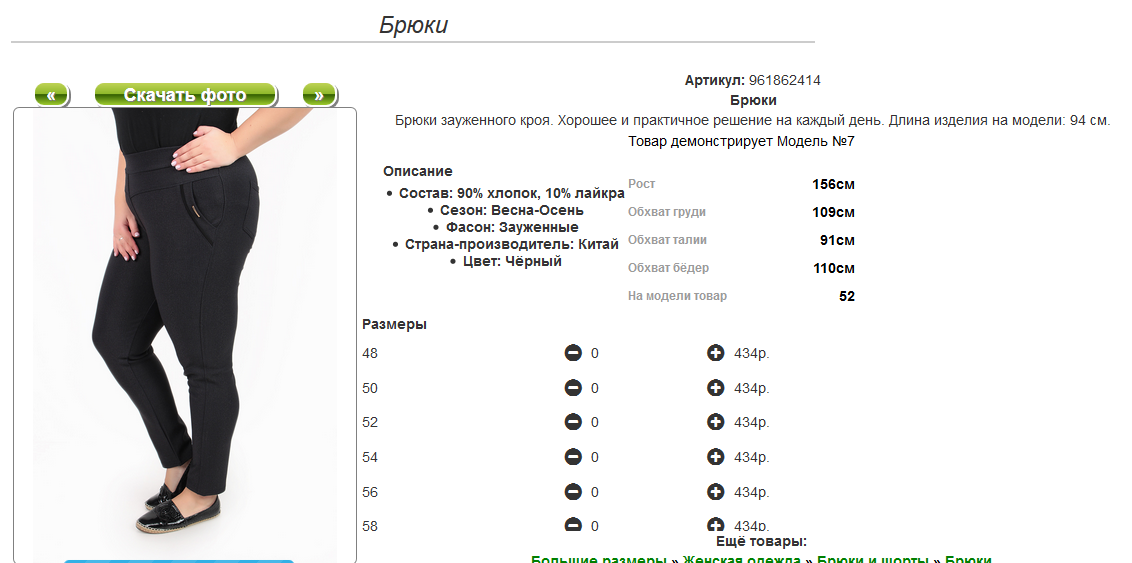Click size label 52 in sizes list
The width and height of the screenshot is (1132, 563).
pyautogui.click(x=370, y=422)
